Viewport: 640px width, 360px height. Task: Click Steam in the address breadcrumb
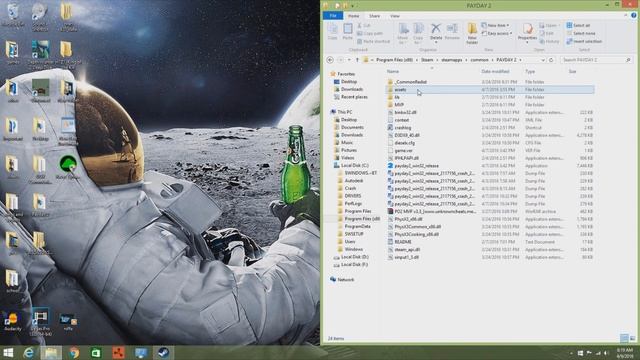(427, 60)
